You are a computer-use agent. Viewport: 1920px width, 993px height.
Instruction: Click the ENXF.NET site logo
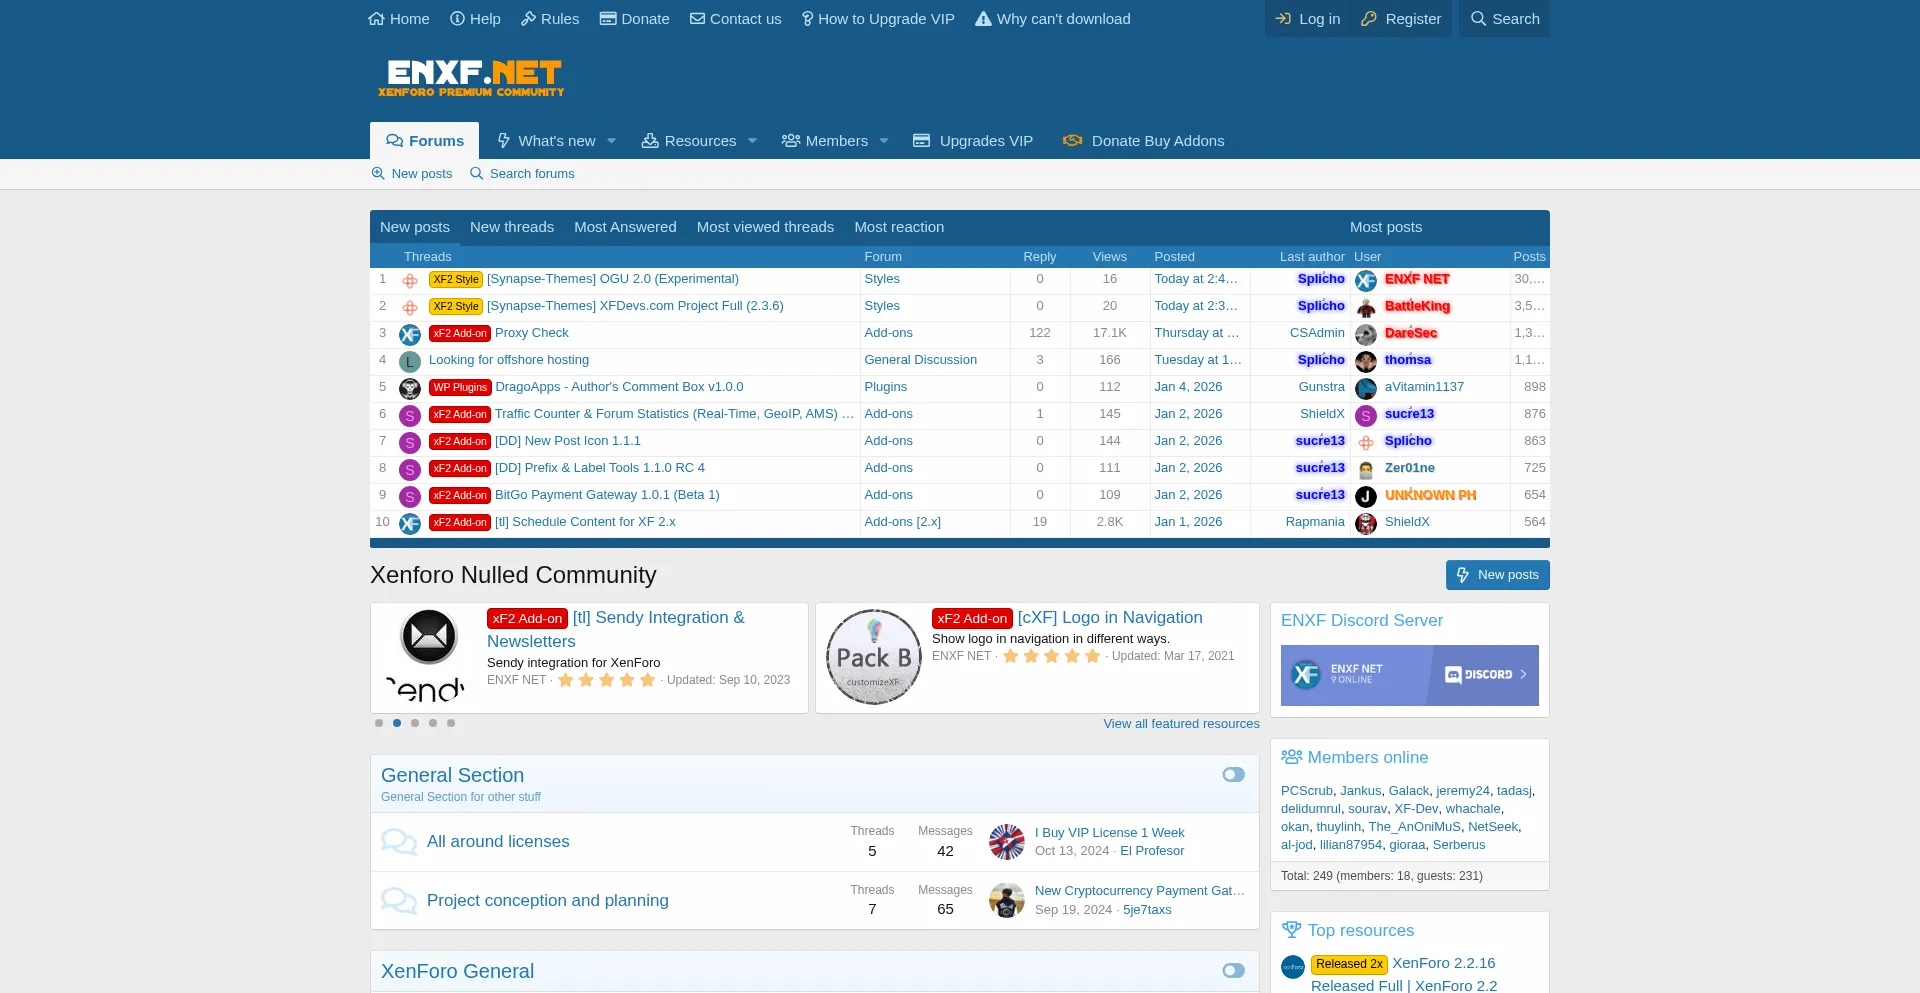471,78
